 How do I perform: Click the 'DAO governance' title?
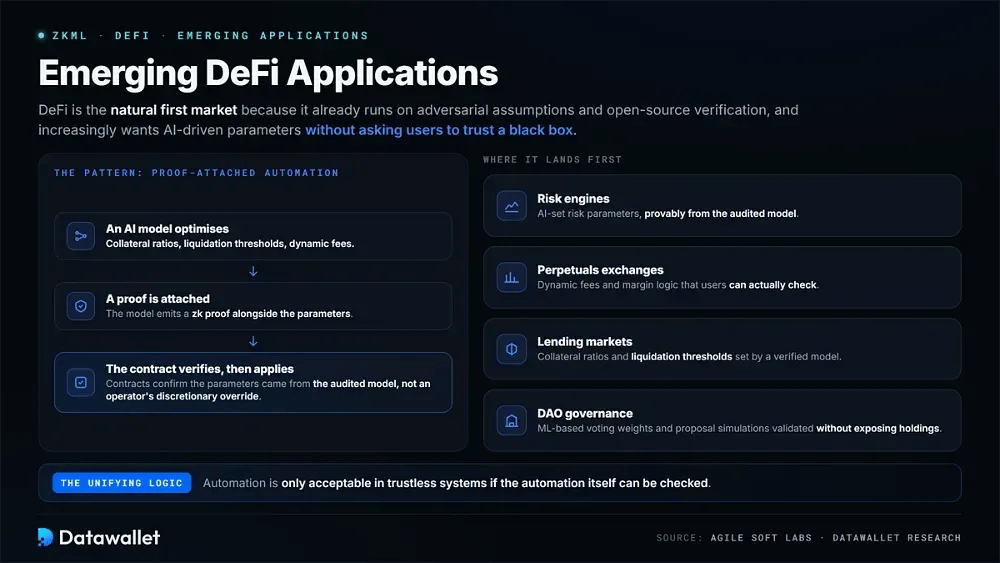coord(585,413)
